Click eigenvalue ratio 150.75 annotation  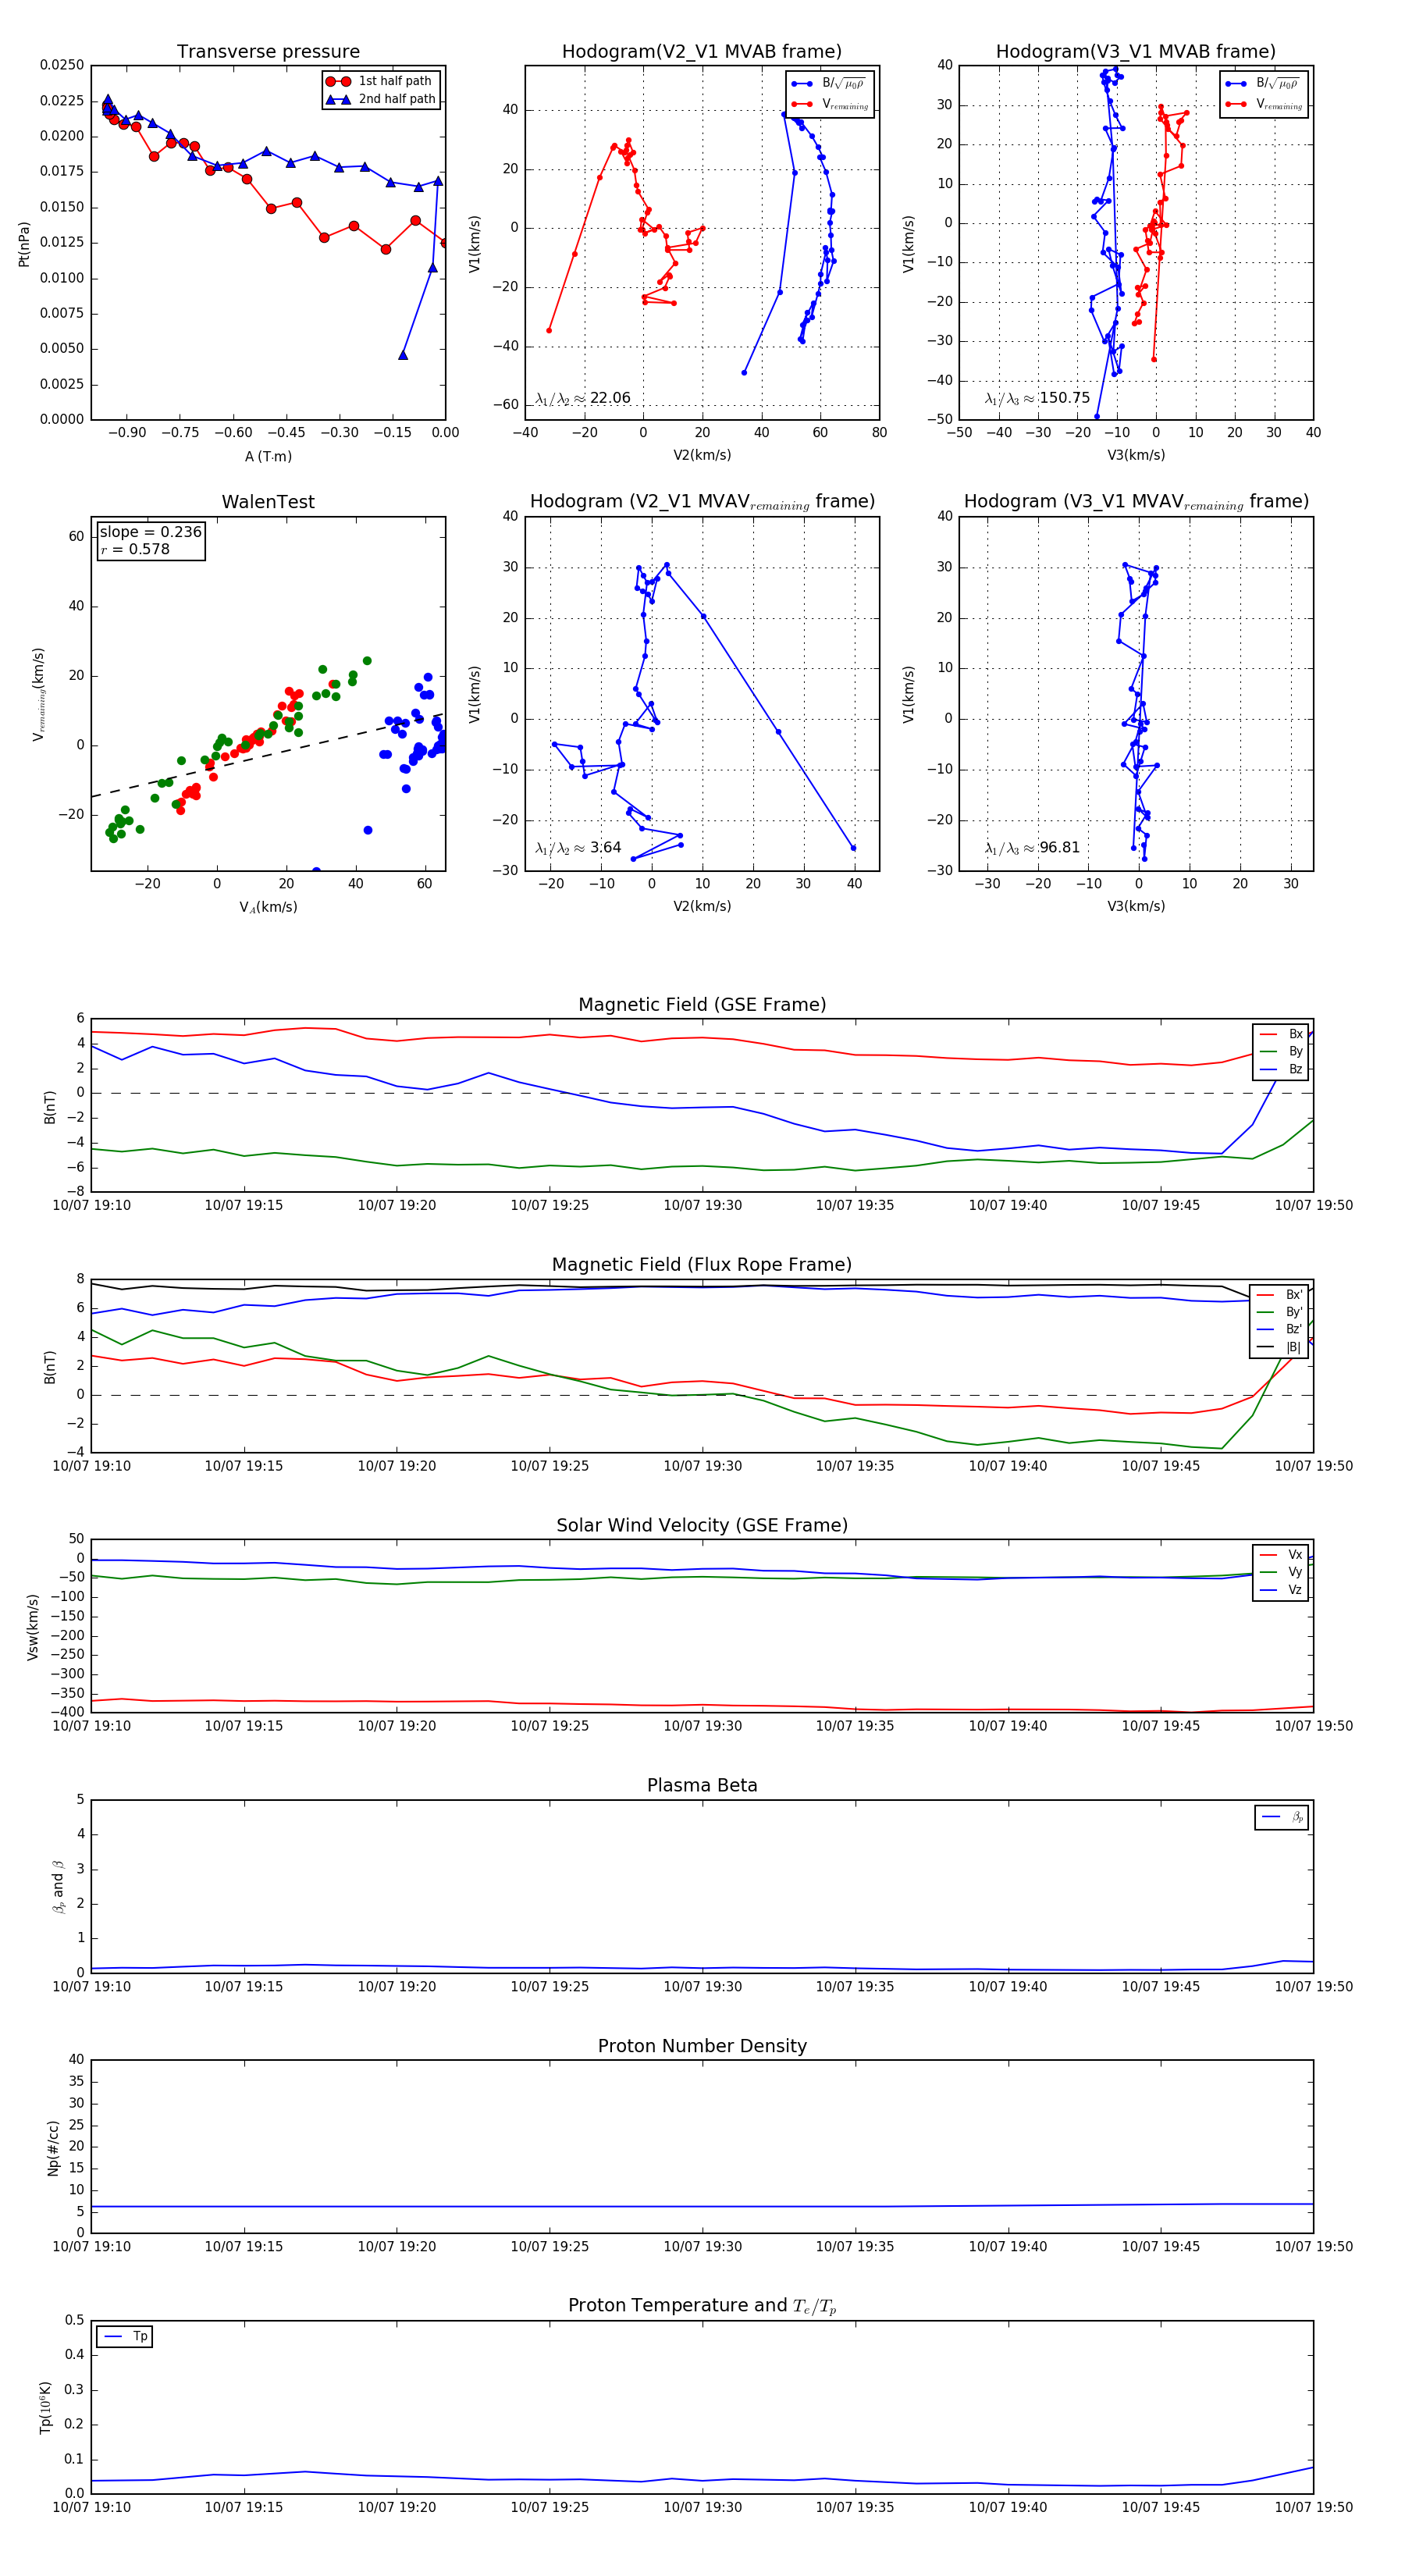1037,398
